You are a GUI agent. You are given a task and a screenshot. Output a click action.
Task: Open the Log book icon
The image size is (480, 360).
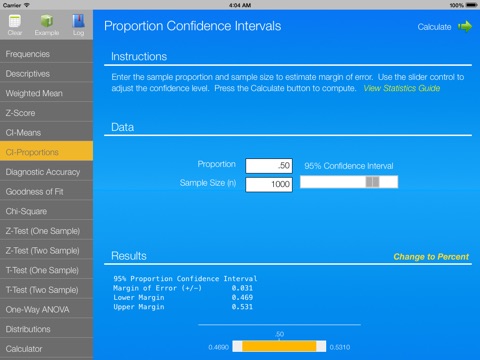pos(78,21)
